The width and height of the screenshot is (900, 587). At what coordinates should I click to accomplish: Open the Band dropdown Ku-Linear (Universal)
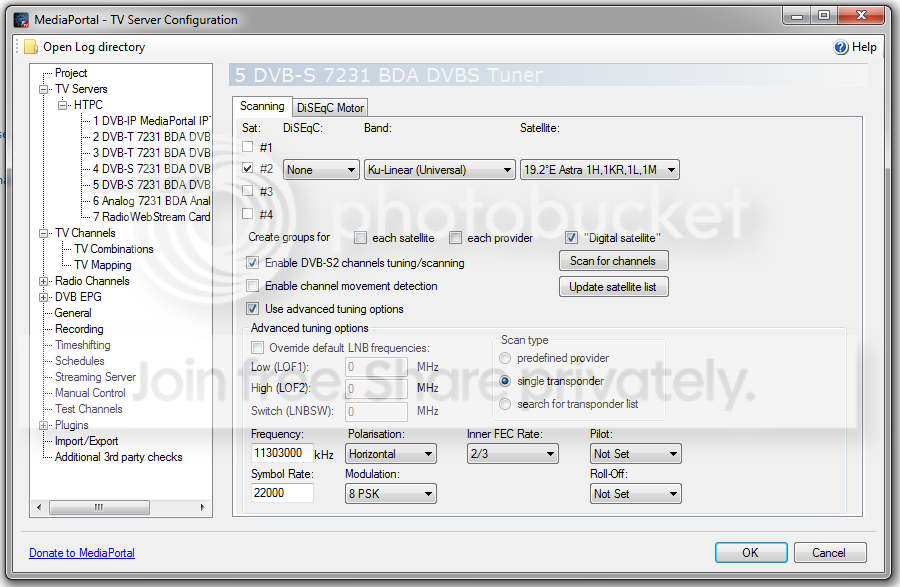pos(439,170)
